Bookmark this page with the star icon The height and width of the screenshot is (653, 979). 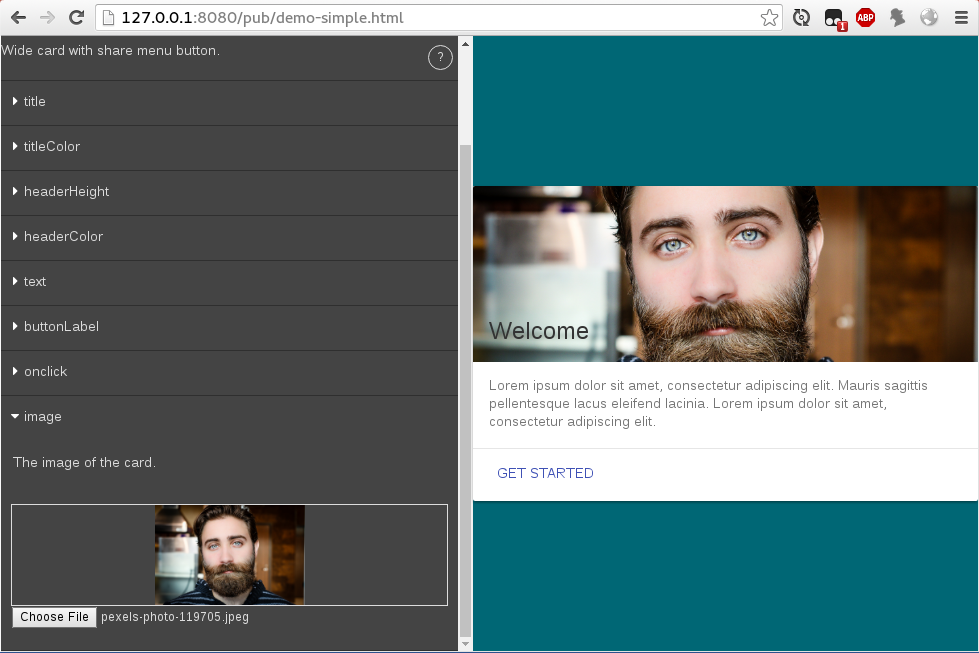pyautogui.click(x=769, y=17)
